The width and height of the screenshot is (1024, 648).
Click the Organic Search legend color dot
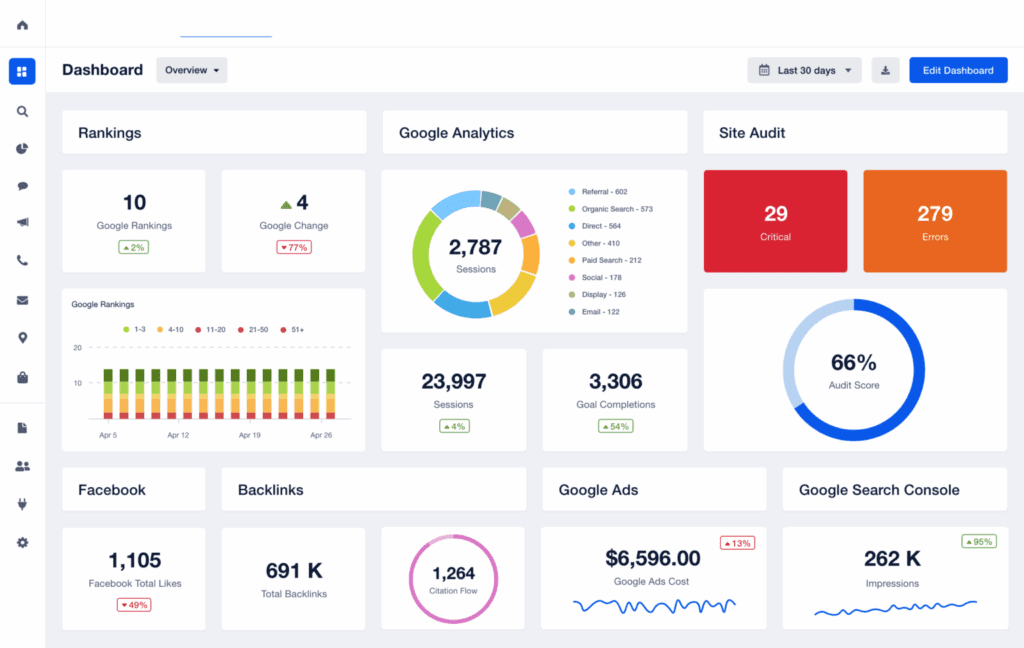[572, 209]
